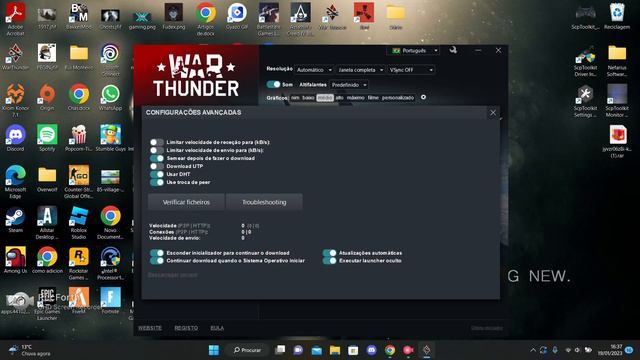The image size is (640, 360).
Task: Open Adobe Acrobat desktop shortcut
Action: click(x=16, y=19)
